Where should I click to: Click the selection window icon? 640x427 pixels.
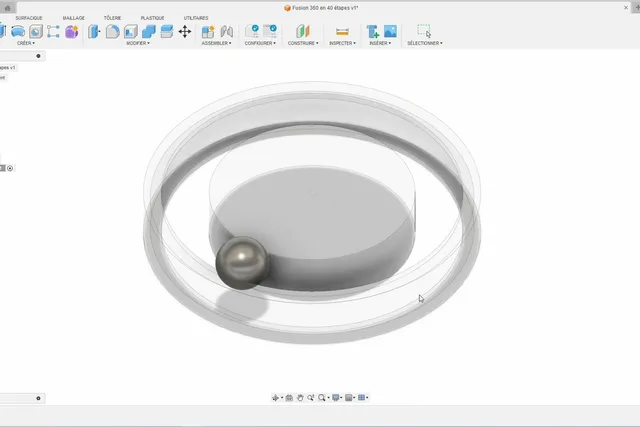tap(424, 31)
